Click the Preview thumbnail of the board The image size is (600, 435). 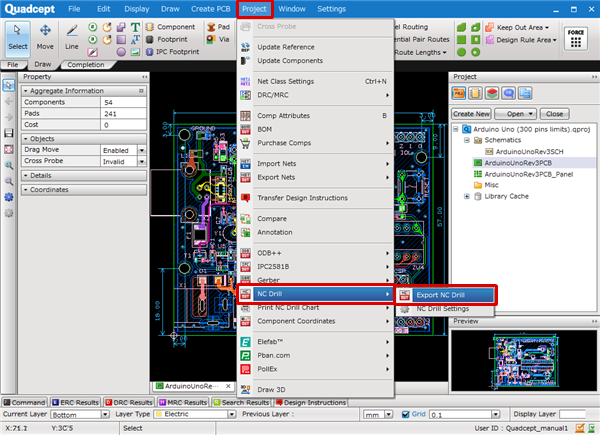[x=523, y=360]
